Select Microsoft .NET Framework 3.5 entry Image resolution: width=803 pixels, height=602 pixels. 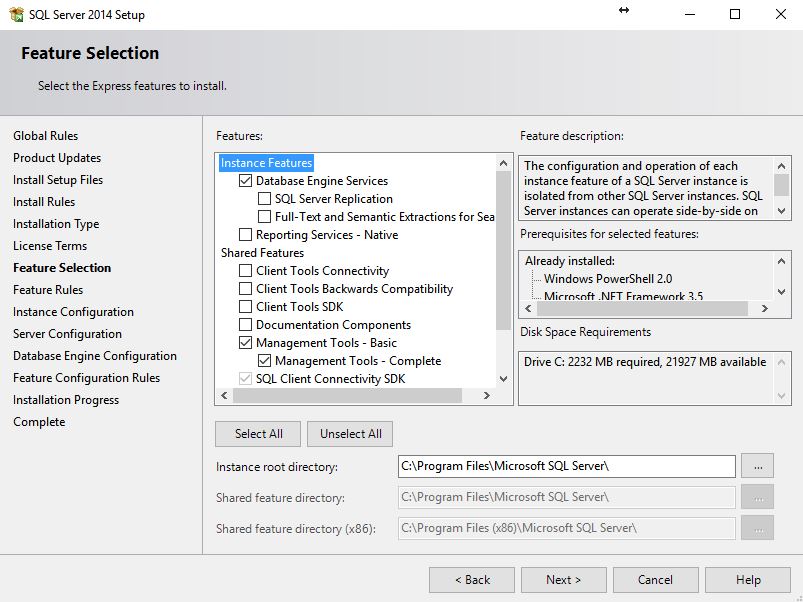[623, 295]
